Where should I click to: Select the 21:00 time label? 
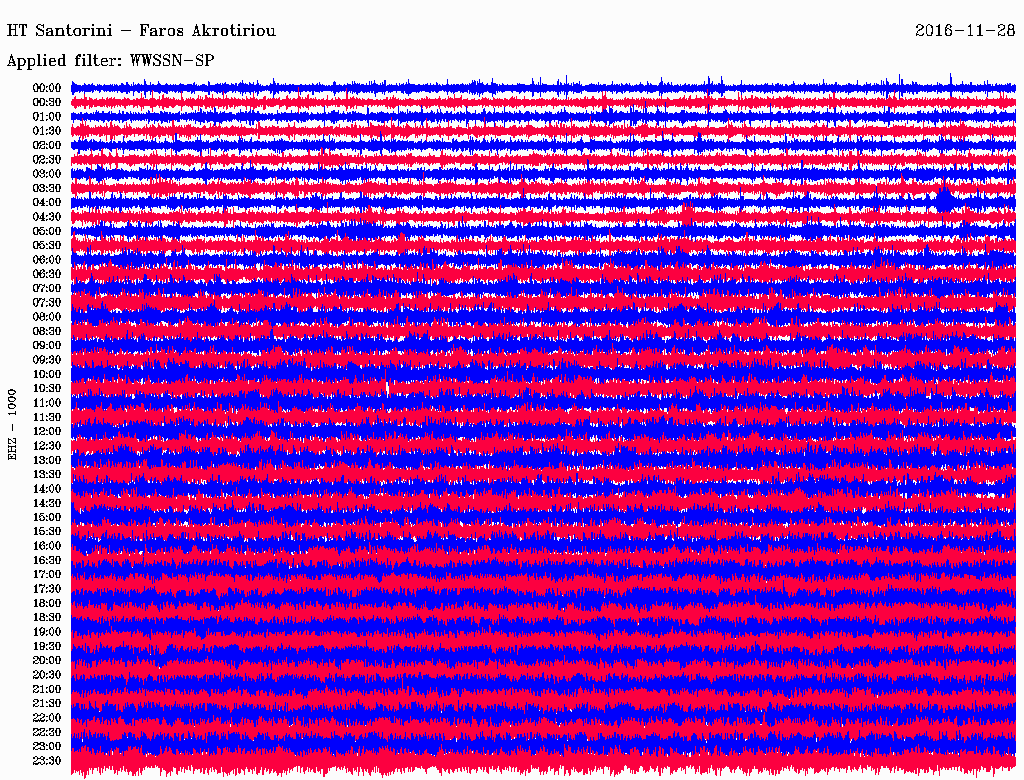pos(46,689)
